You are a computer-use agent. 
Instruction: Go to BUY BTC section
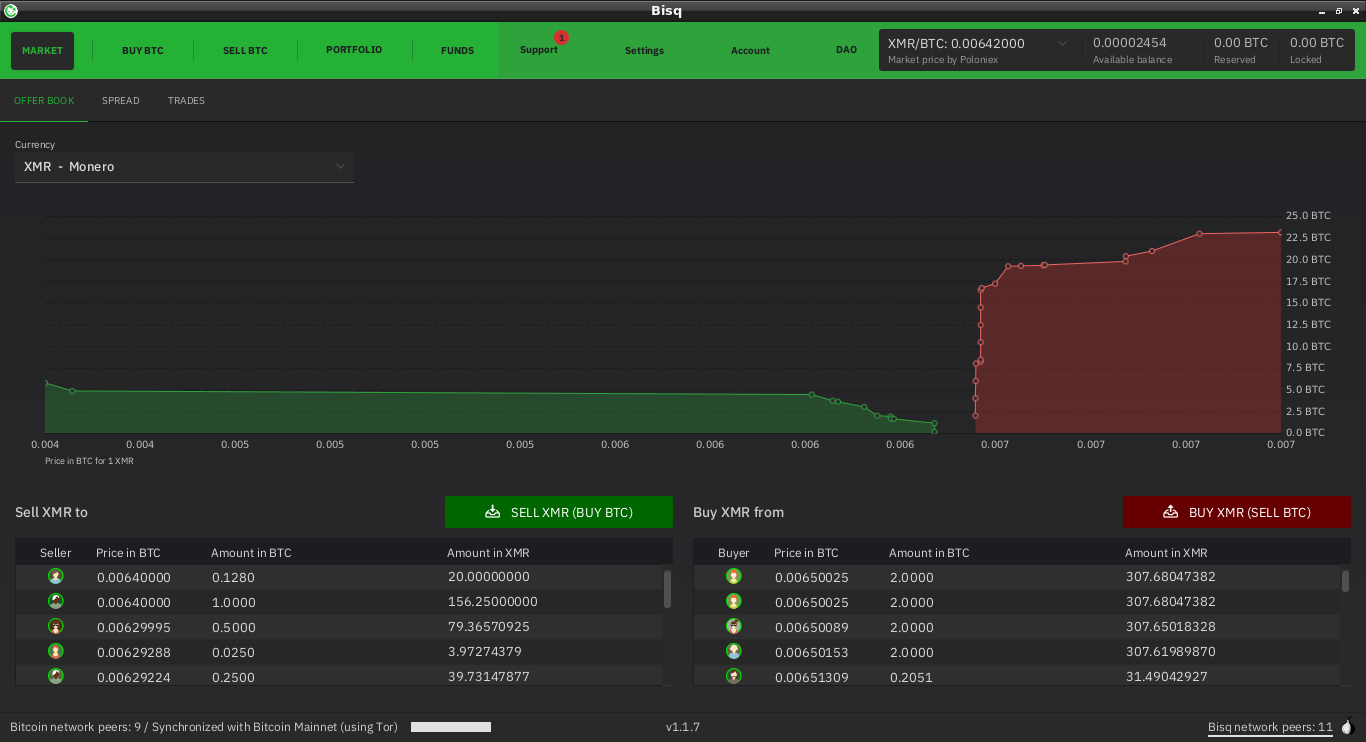(143, 50)
